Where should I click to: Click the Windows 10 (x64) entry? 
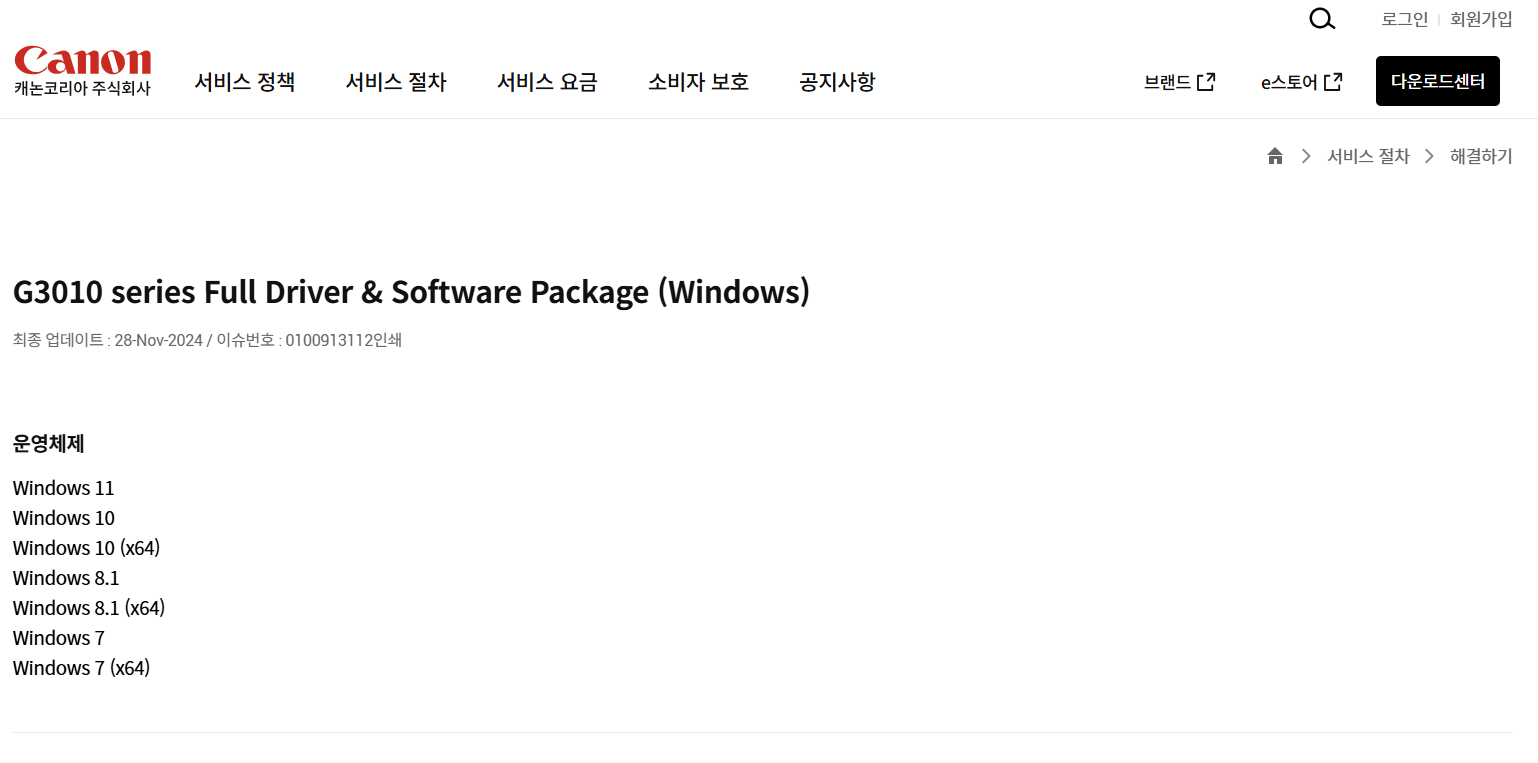coord(86,548)
